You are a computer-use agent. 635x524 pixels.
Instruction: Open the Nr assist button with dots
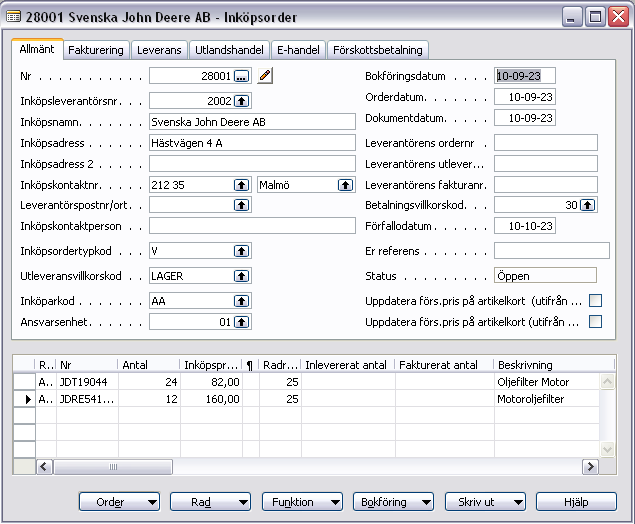coord(242,76)
